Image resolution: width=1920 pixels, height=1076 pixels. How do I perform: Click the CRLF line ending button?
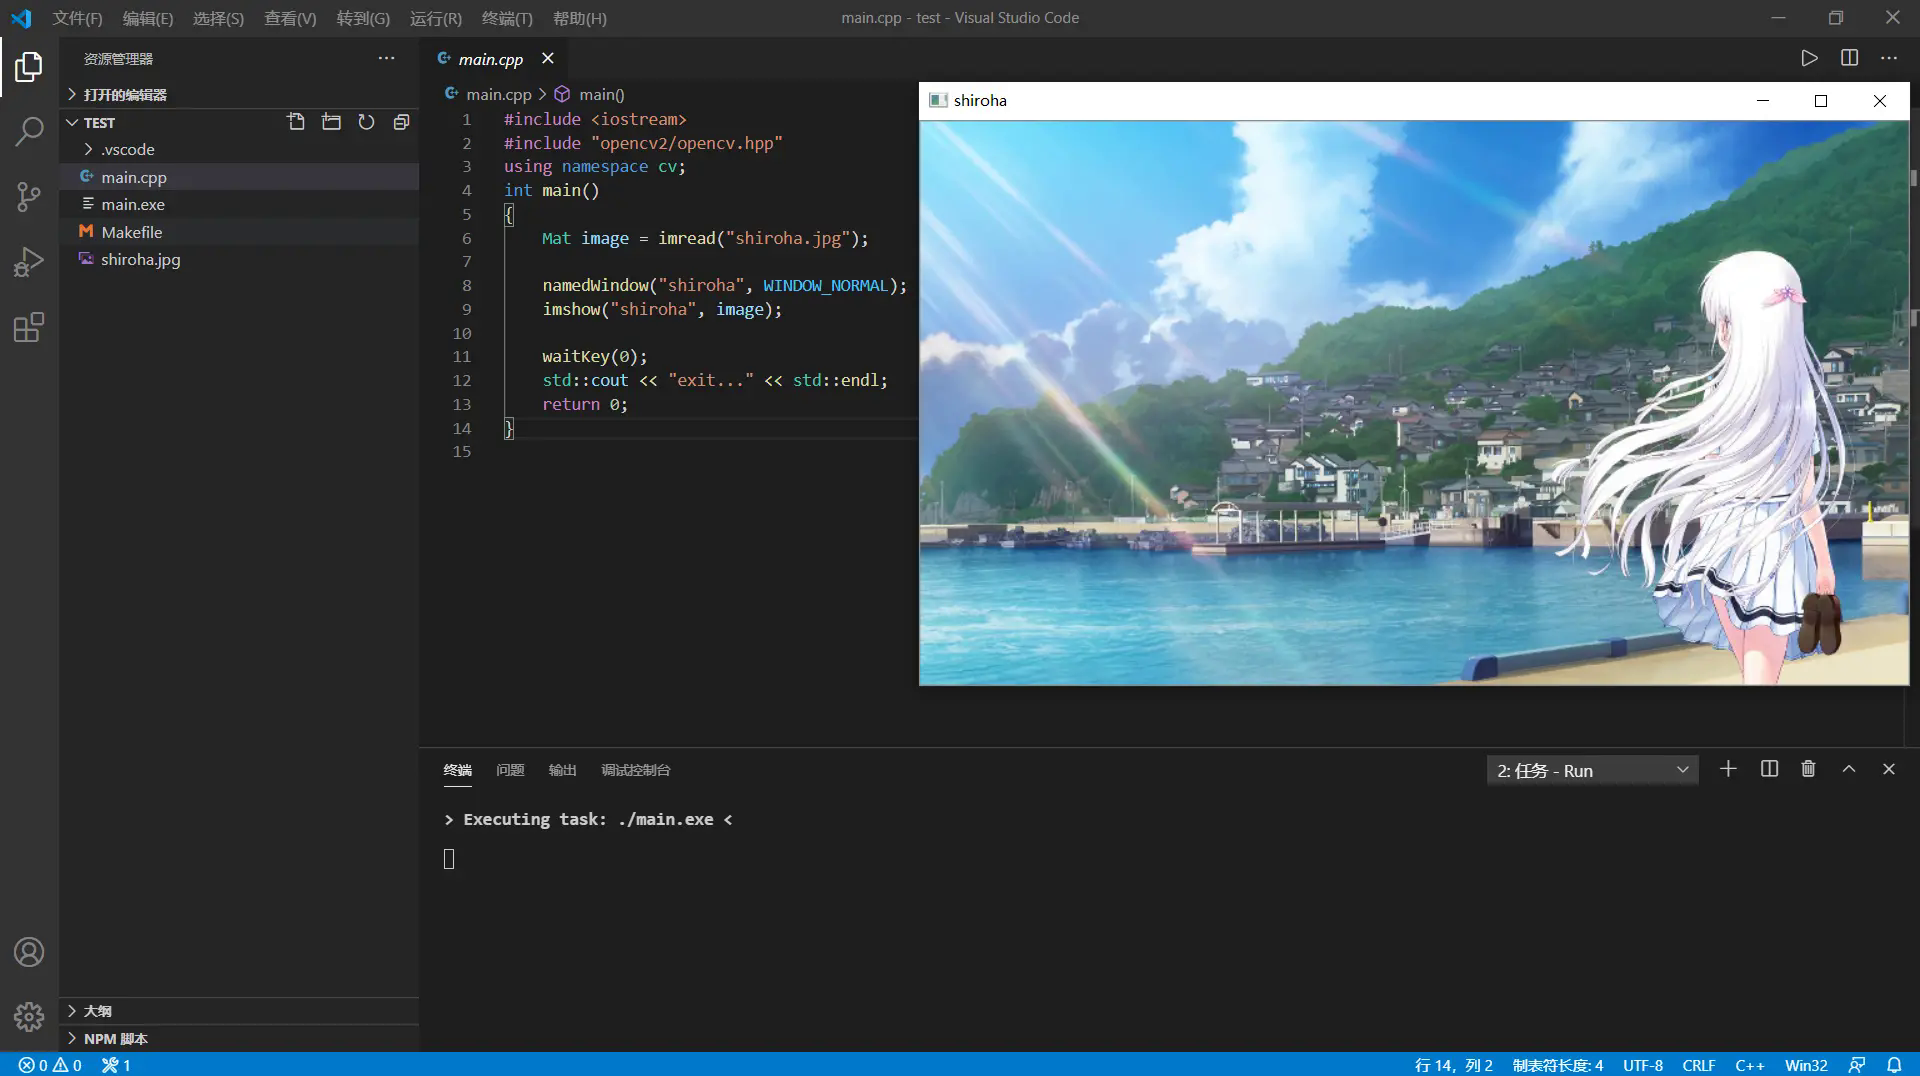click(1698, 1065)
